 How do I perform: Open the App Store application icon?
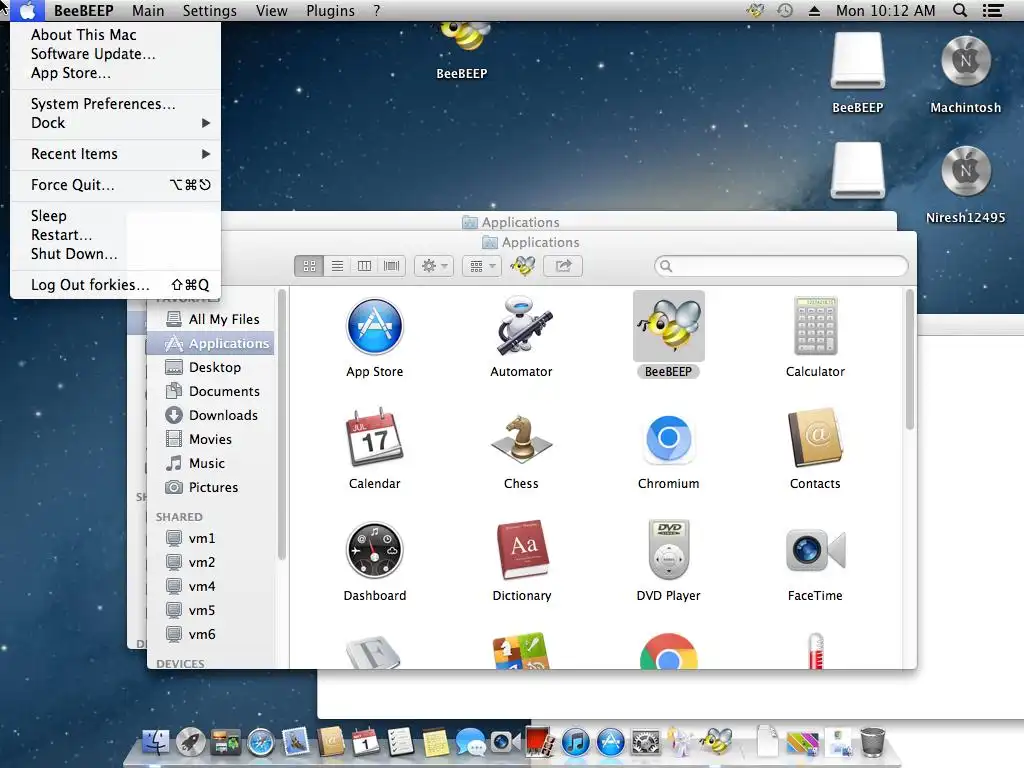point(374,326)
